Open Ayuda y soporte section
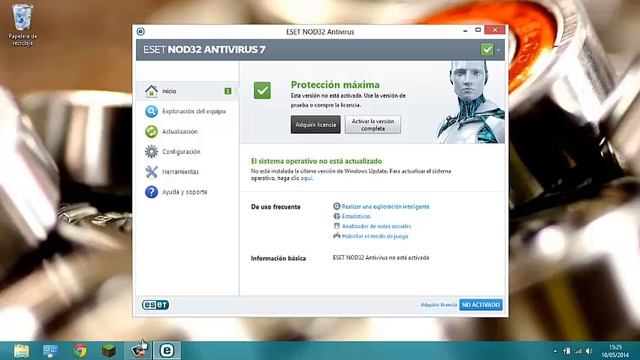The height and width of the screenshot is (360, 640). (x=187, y=192)
